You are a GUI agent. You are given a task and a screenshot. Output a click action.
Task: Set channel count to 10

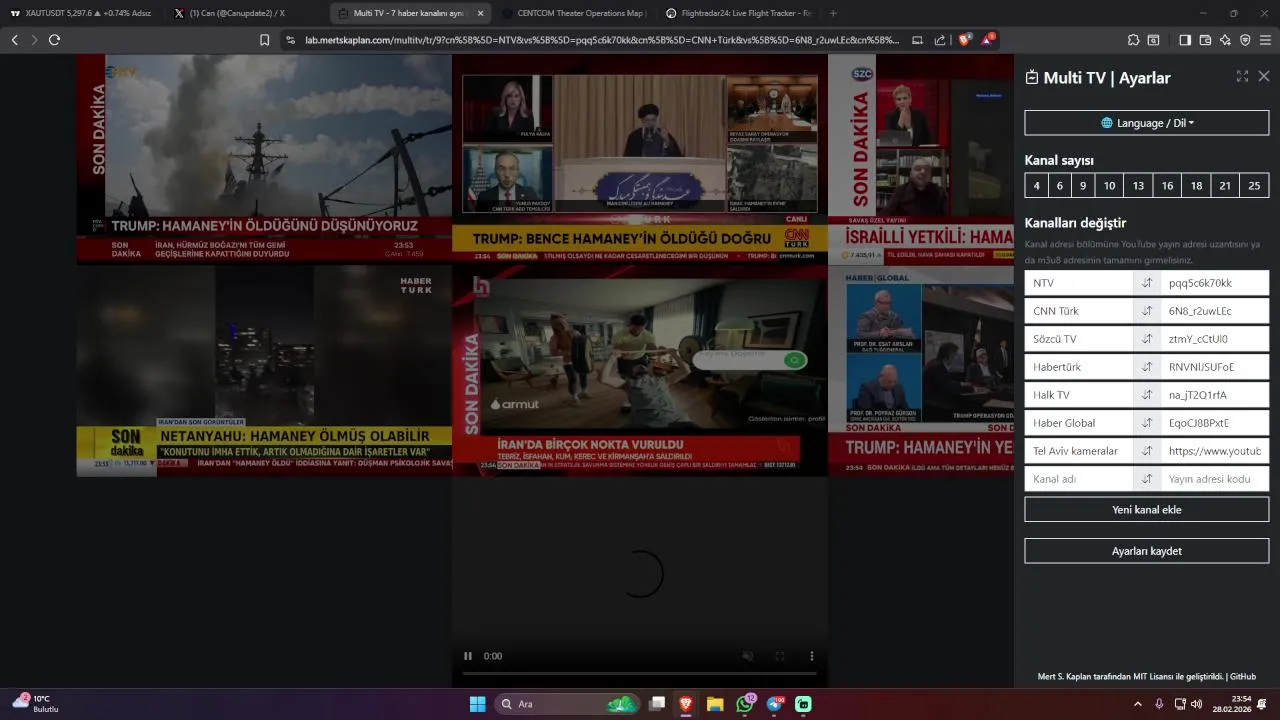point(1109,186)
